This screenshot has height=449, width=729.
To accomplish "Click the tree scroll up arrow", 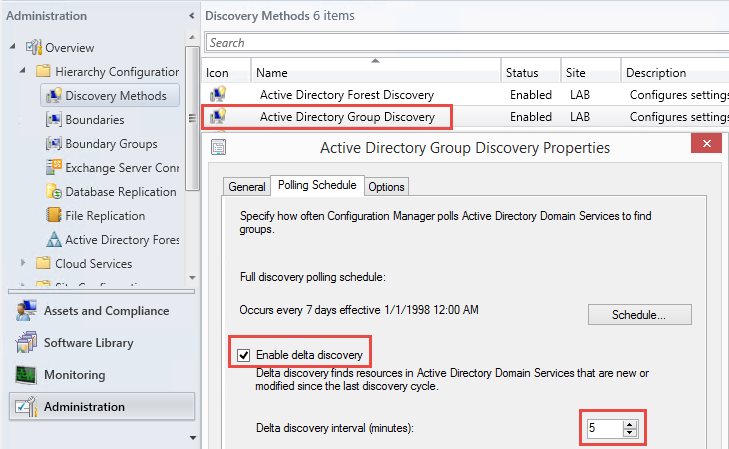I will click(192, 37).
